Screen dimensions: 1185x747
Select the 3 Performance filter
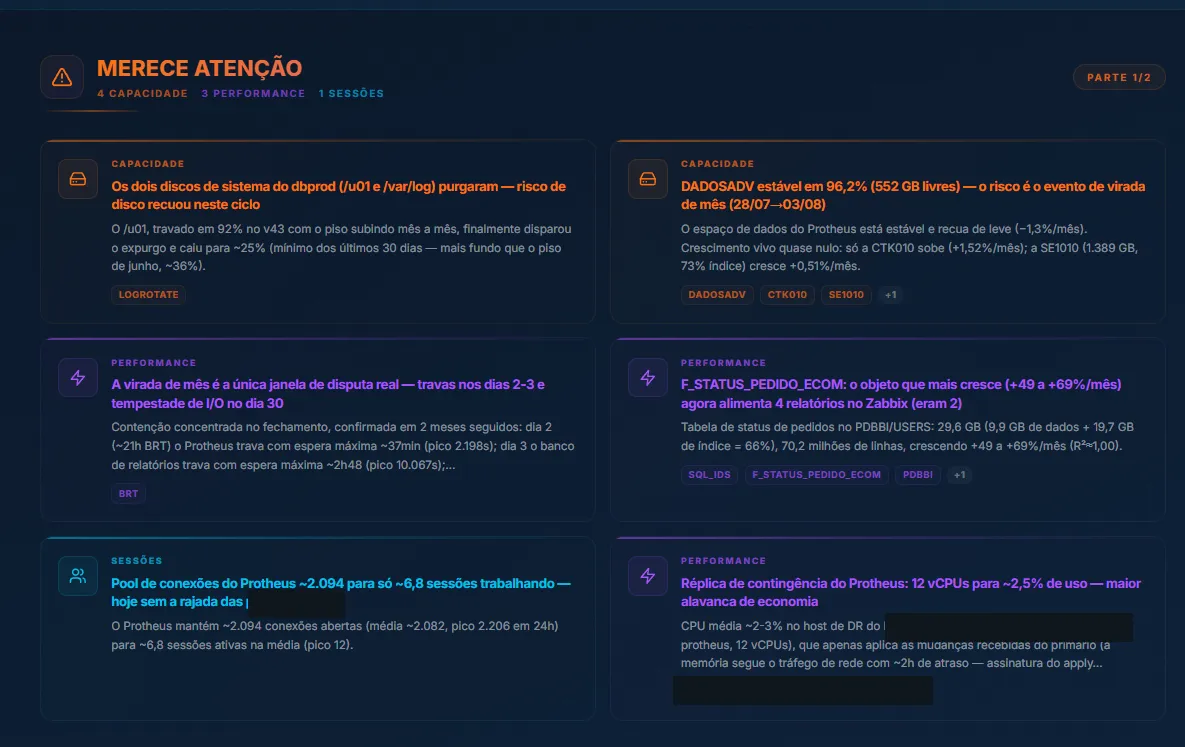tap(253, 94)
